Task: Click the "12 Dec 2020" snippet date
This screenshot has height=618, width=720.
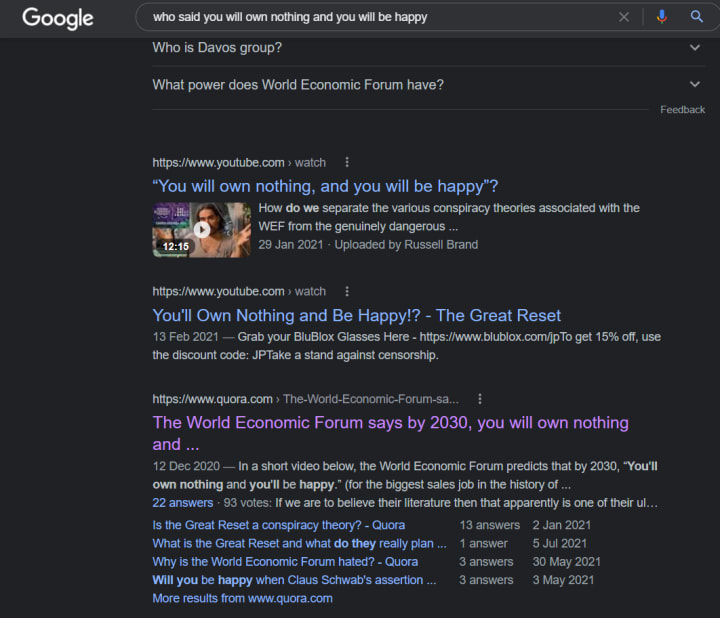Action: [x=186, y=466]
